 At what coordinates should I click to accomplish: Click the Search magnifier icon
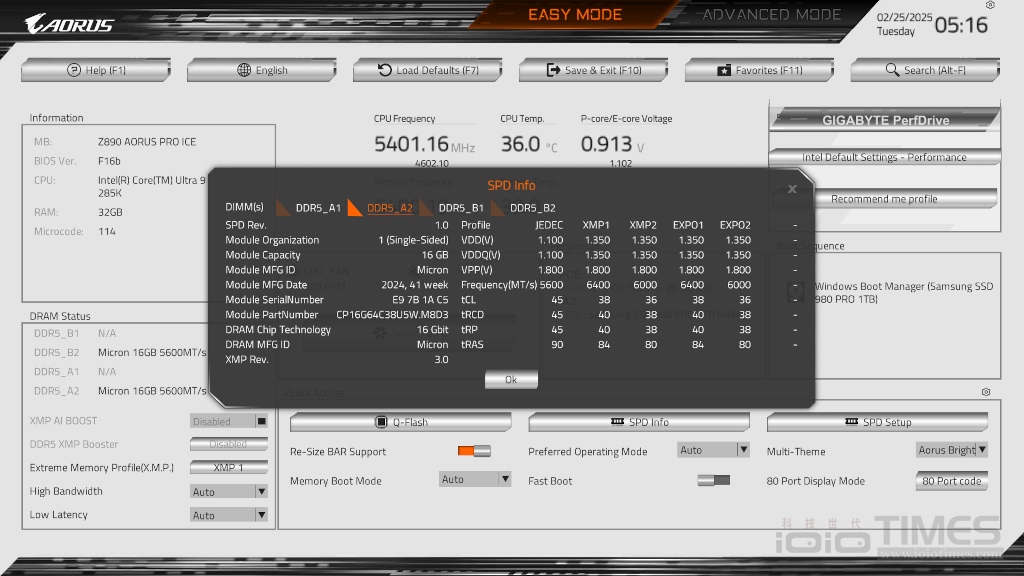(x=893, y=70)
